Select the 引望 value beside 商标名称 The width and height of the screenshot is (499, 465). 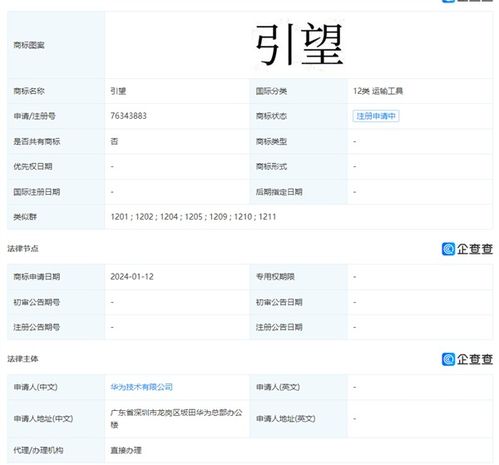tap(118, 91)
